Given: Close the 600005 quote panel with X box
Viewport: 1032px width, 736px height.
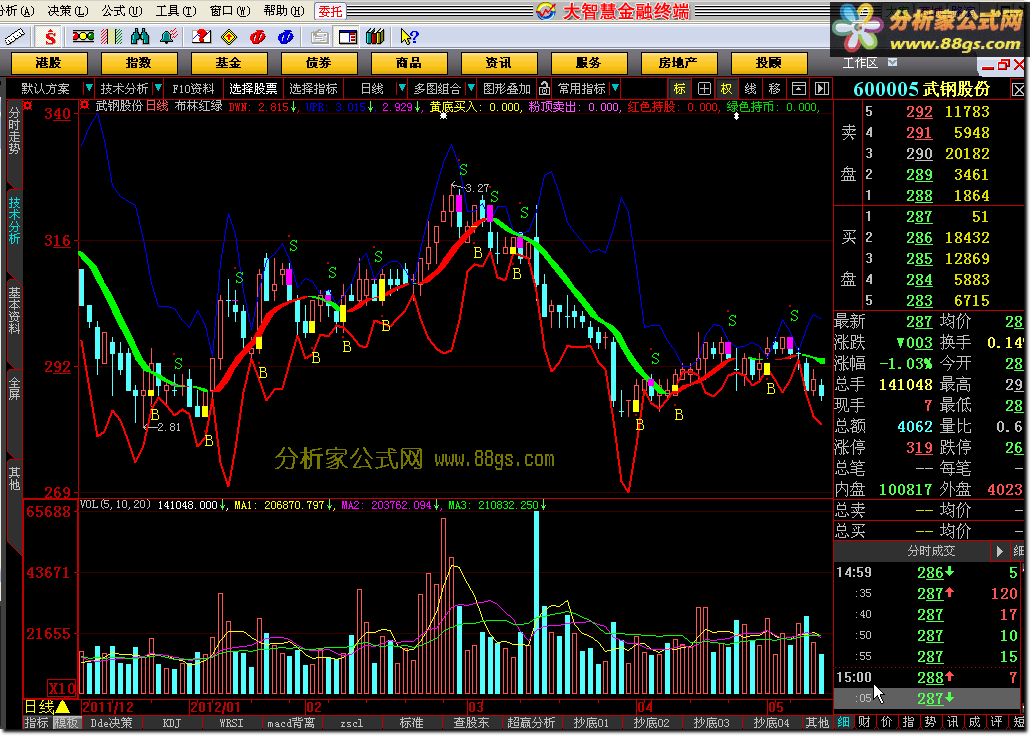Looking at the screenshot, I should (1019, 89).
